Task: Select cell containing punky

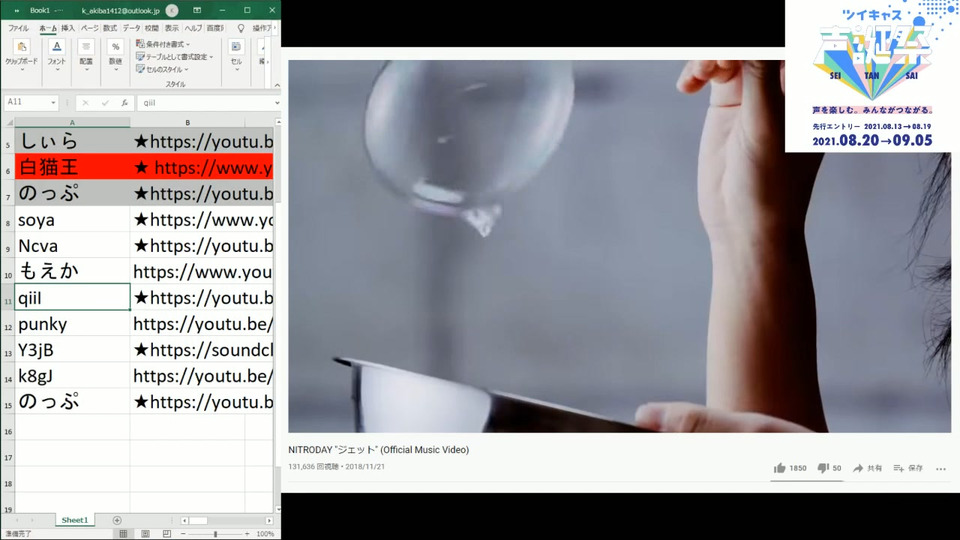Action: [x=72, y=323]
